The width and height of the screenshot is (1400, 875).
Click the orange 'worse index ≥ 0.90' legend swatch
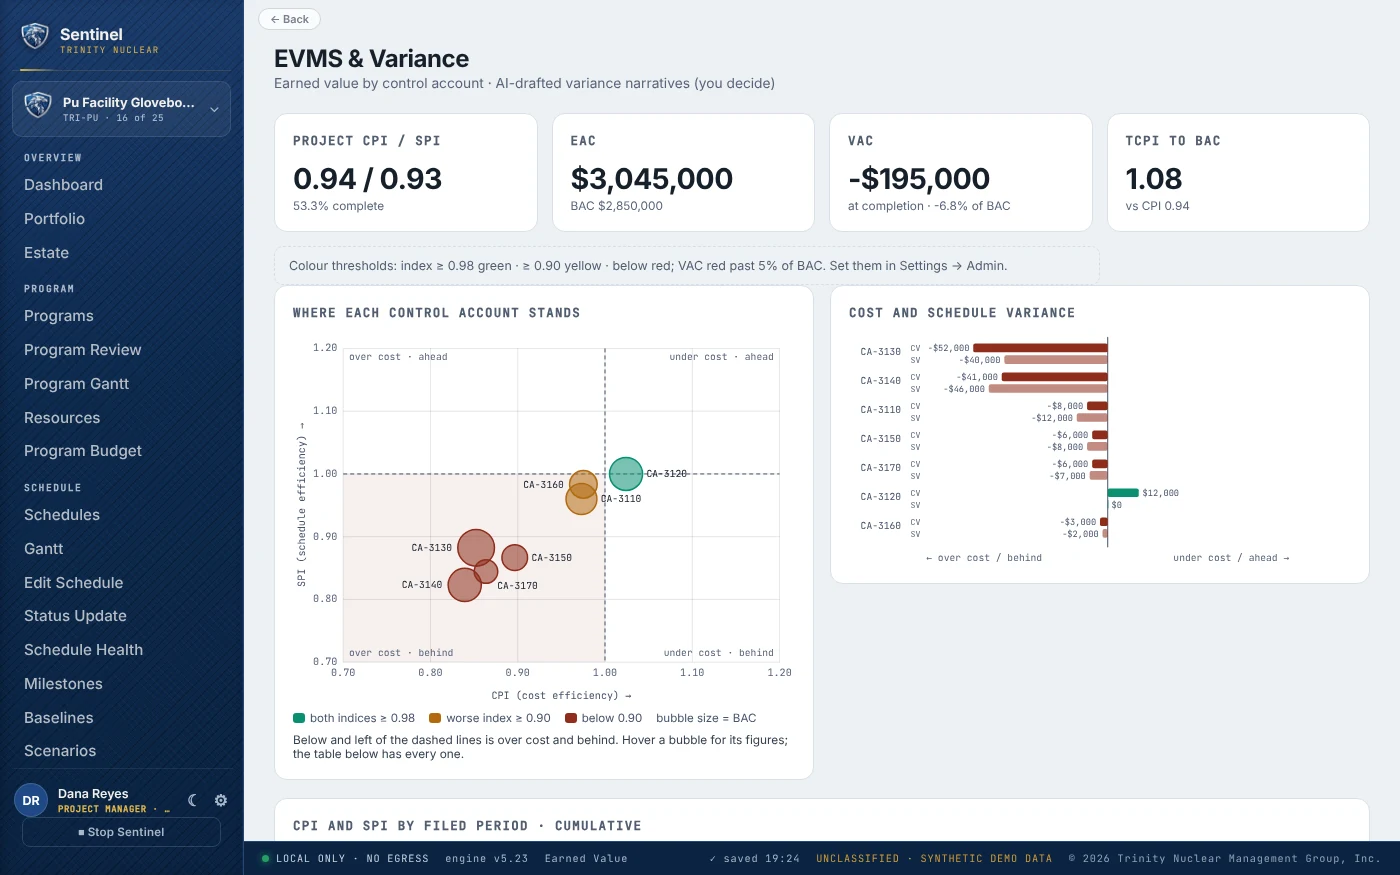(435, 718)
